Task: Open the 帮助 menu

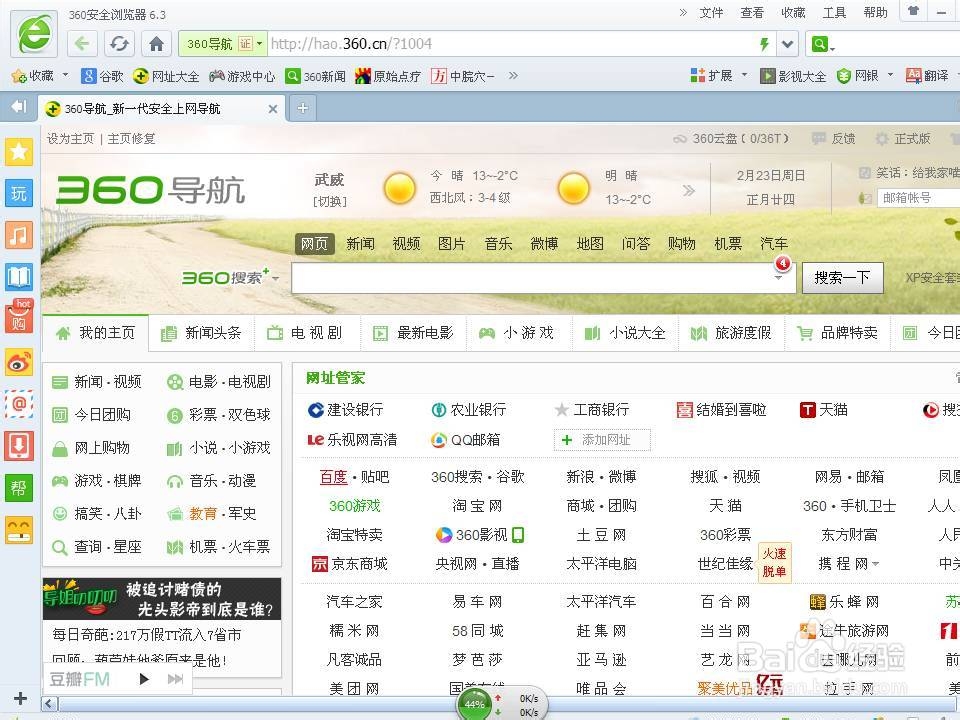Action: (876, 12)
